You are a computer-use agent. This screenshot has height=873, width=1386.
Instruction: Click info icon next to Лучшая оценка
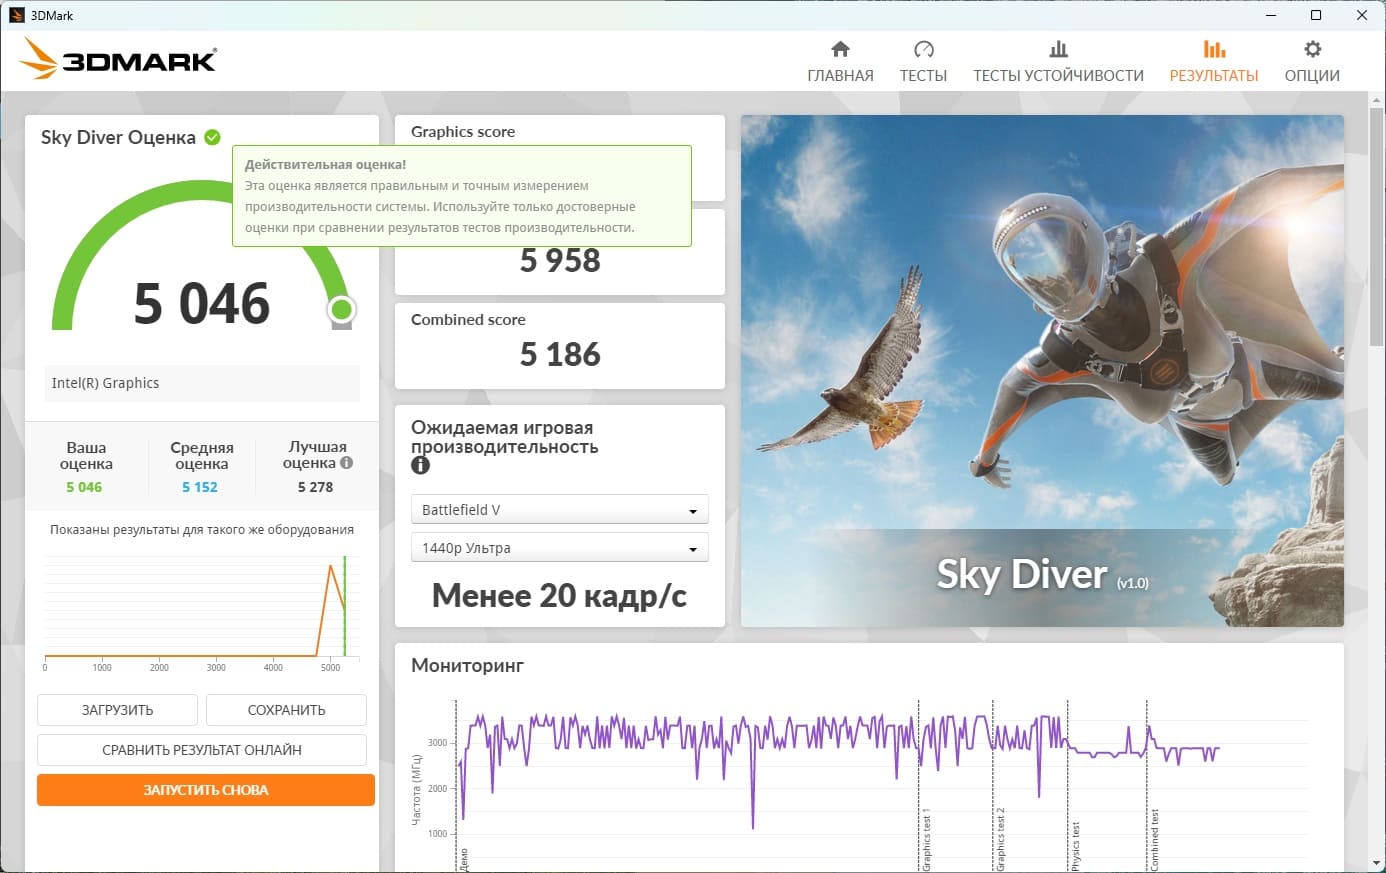(346, 463)
